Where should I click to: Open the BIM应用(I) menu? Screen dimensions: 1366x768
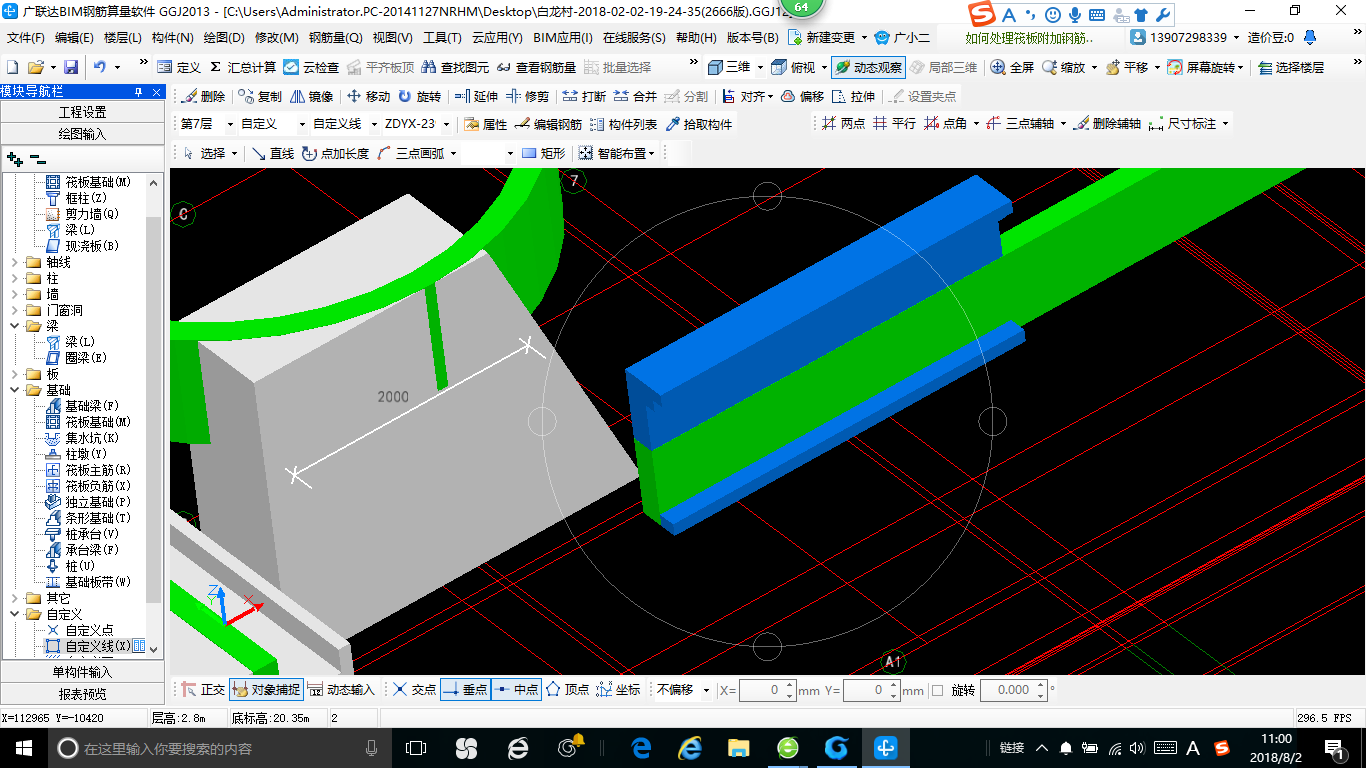pyautogui.click(x=563, y=38)
